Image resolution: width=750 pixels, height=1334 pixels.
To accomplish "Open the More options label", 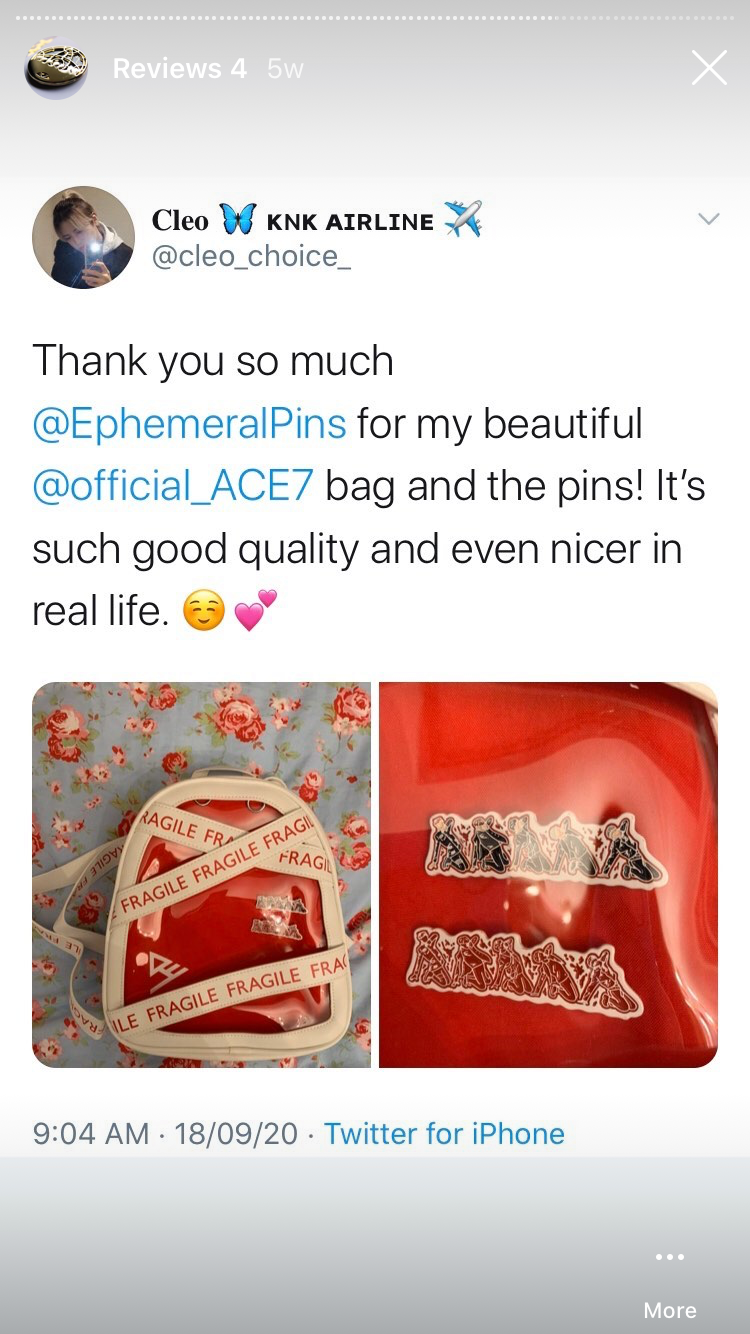I will [x=670, y=1309].
